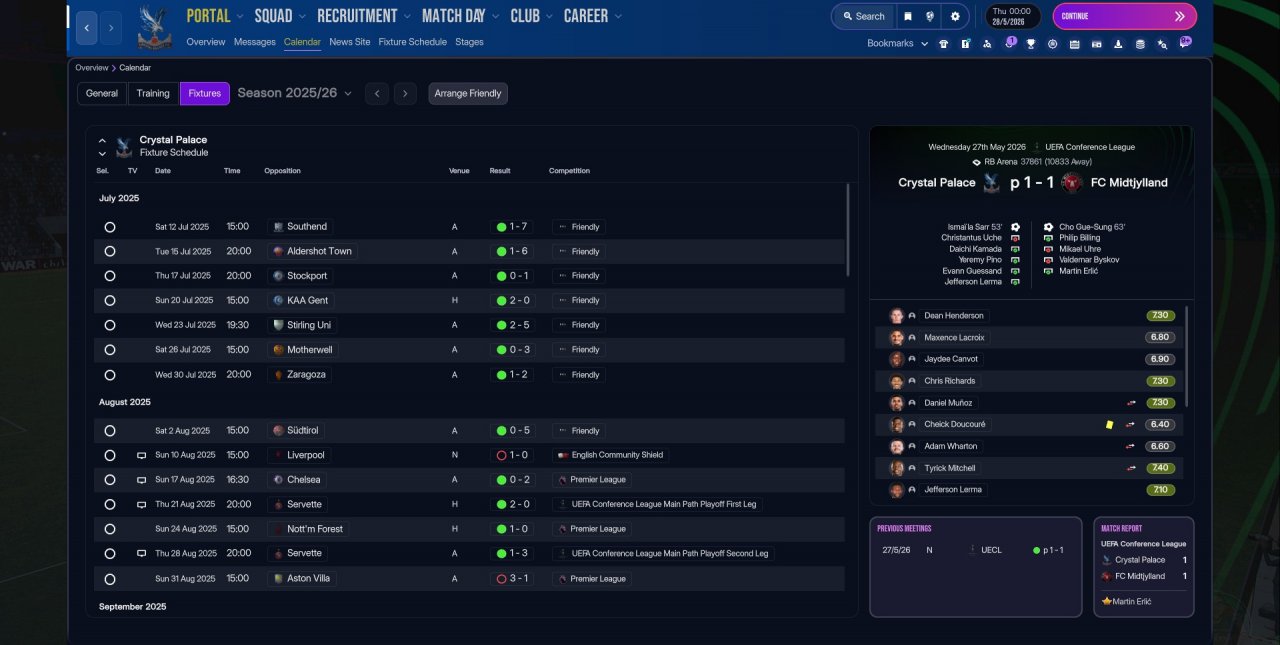
Task: Expand the Match Day menu chevron
Action: coord(494,16)
